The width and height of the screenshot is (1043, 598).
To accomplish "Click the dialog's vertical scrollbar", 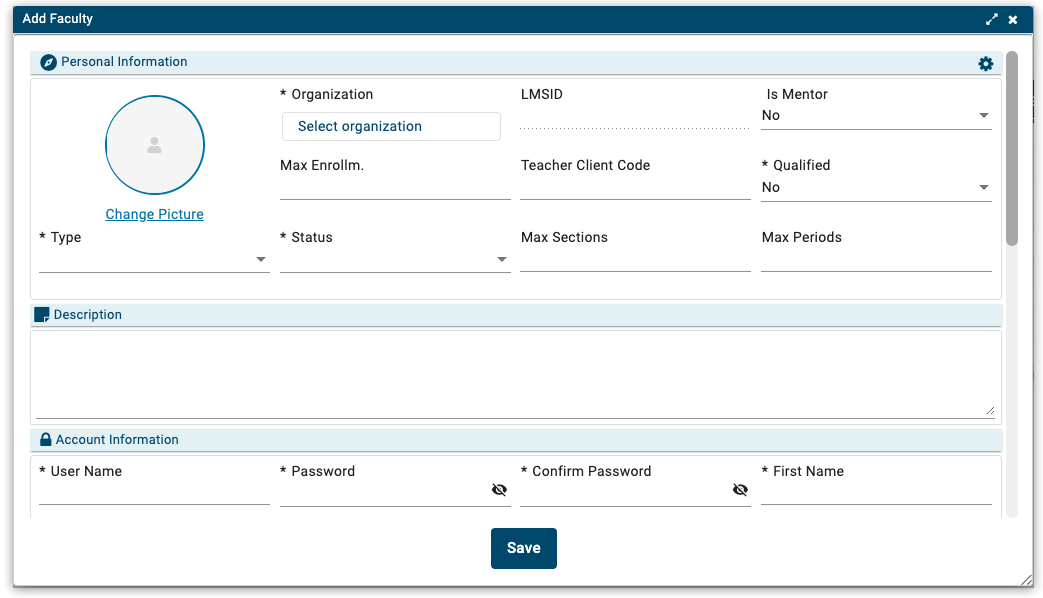I will click(1012, 150).
